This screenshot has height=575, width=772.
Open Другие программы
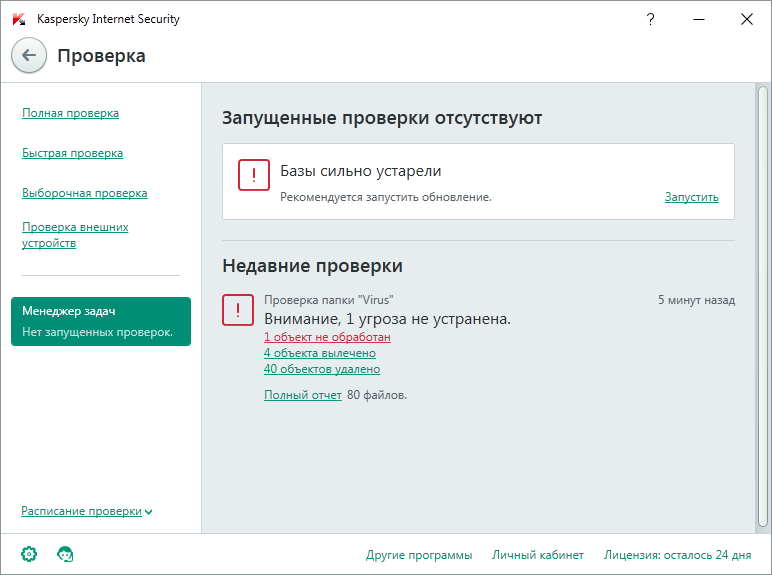[419, 555]
